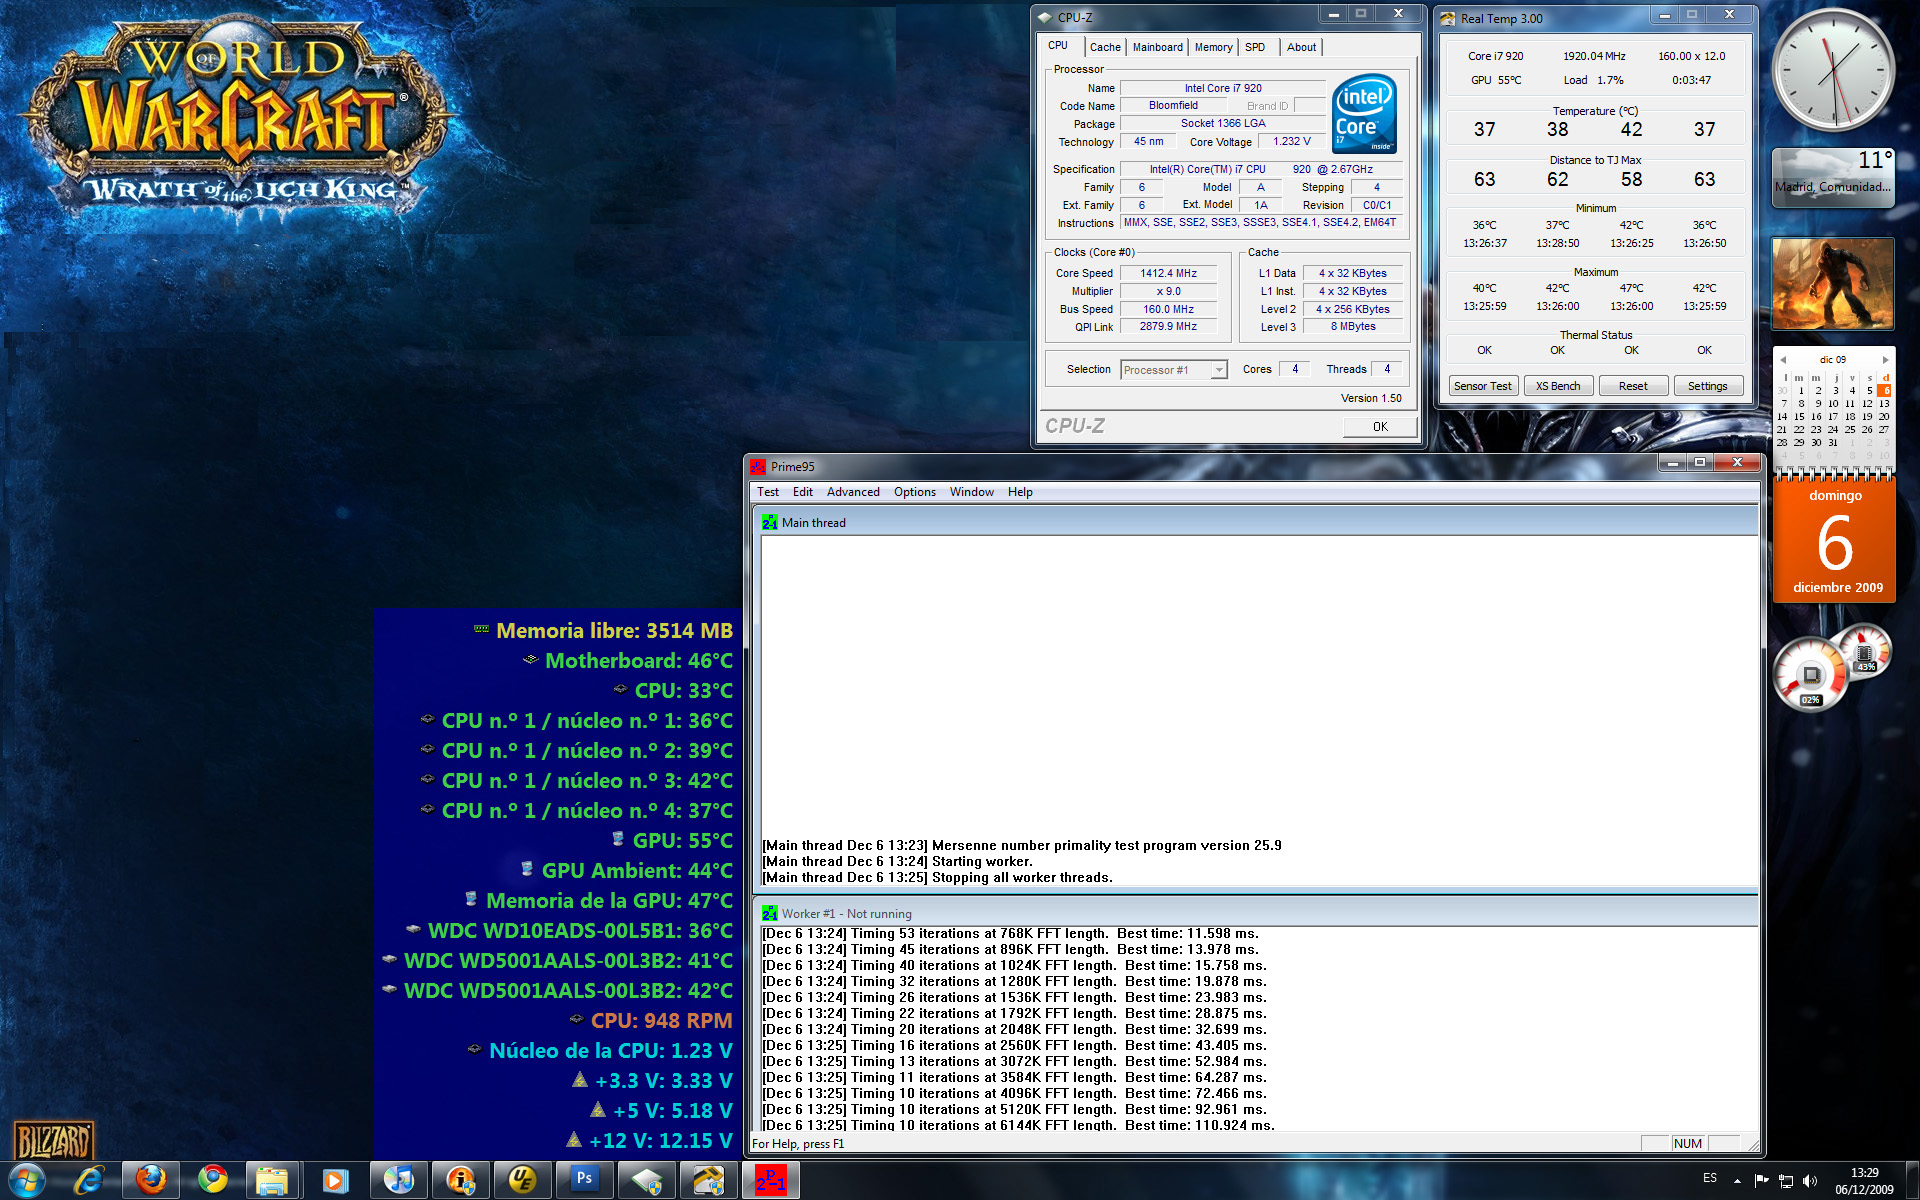The image size is (1920, 1200).
Task: Click the green drive icon in taskbar
Action: pos(646,1180)
